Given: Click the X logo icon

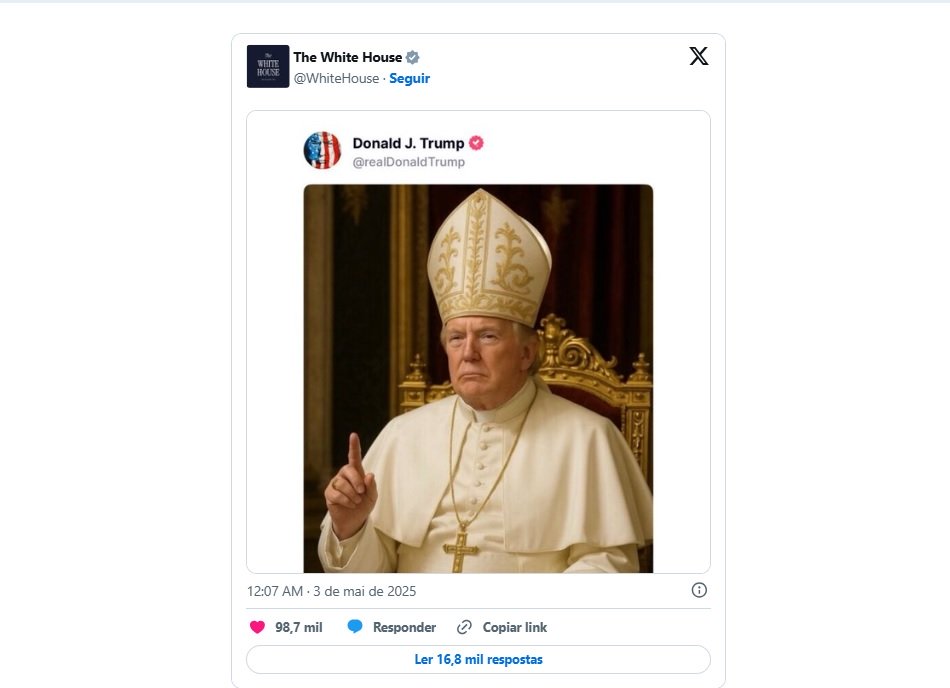Looking at the screenshot, I should [699, 56].
